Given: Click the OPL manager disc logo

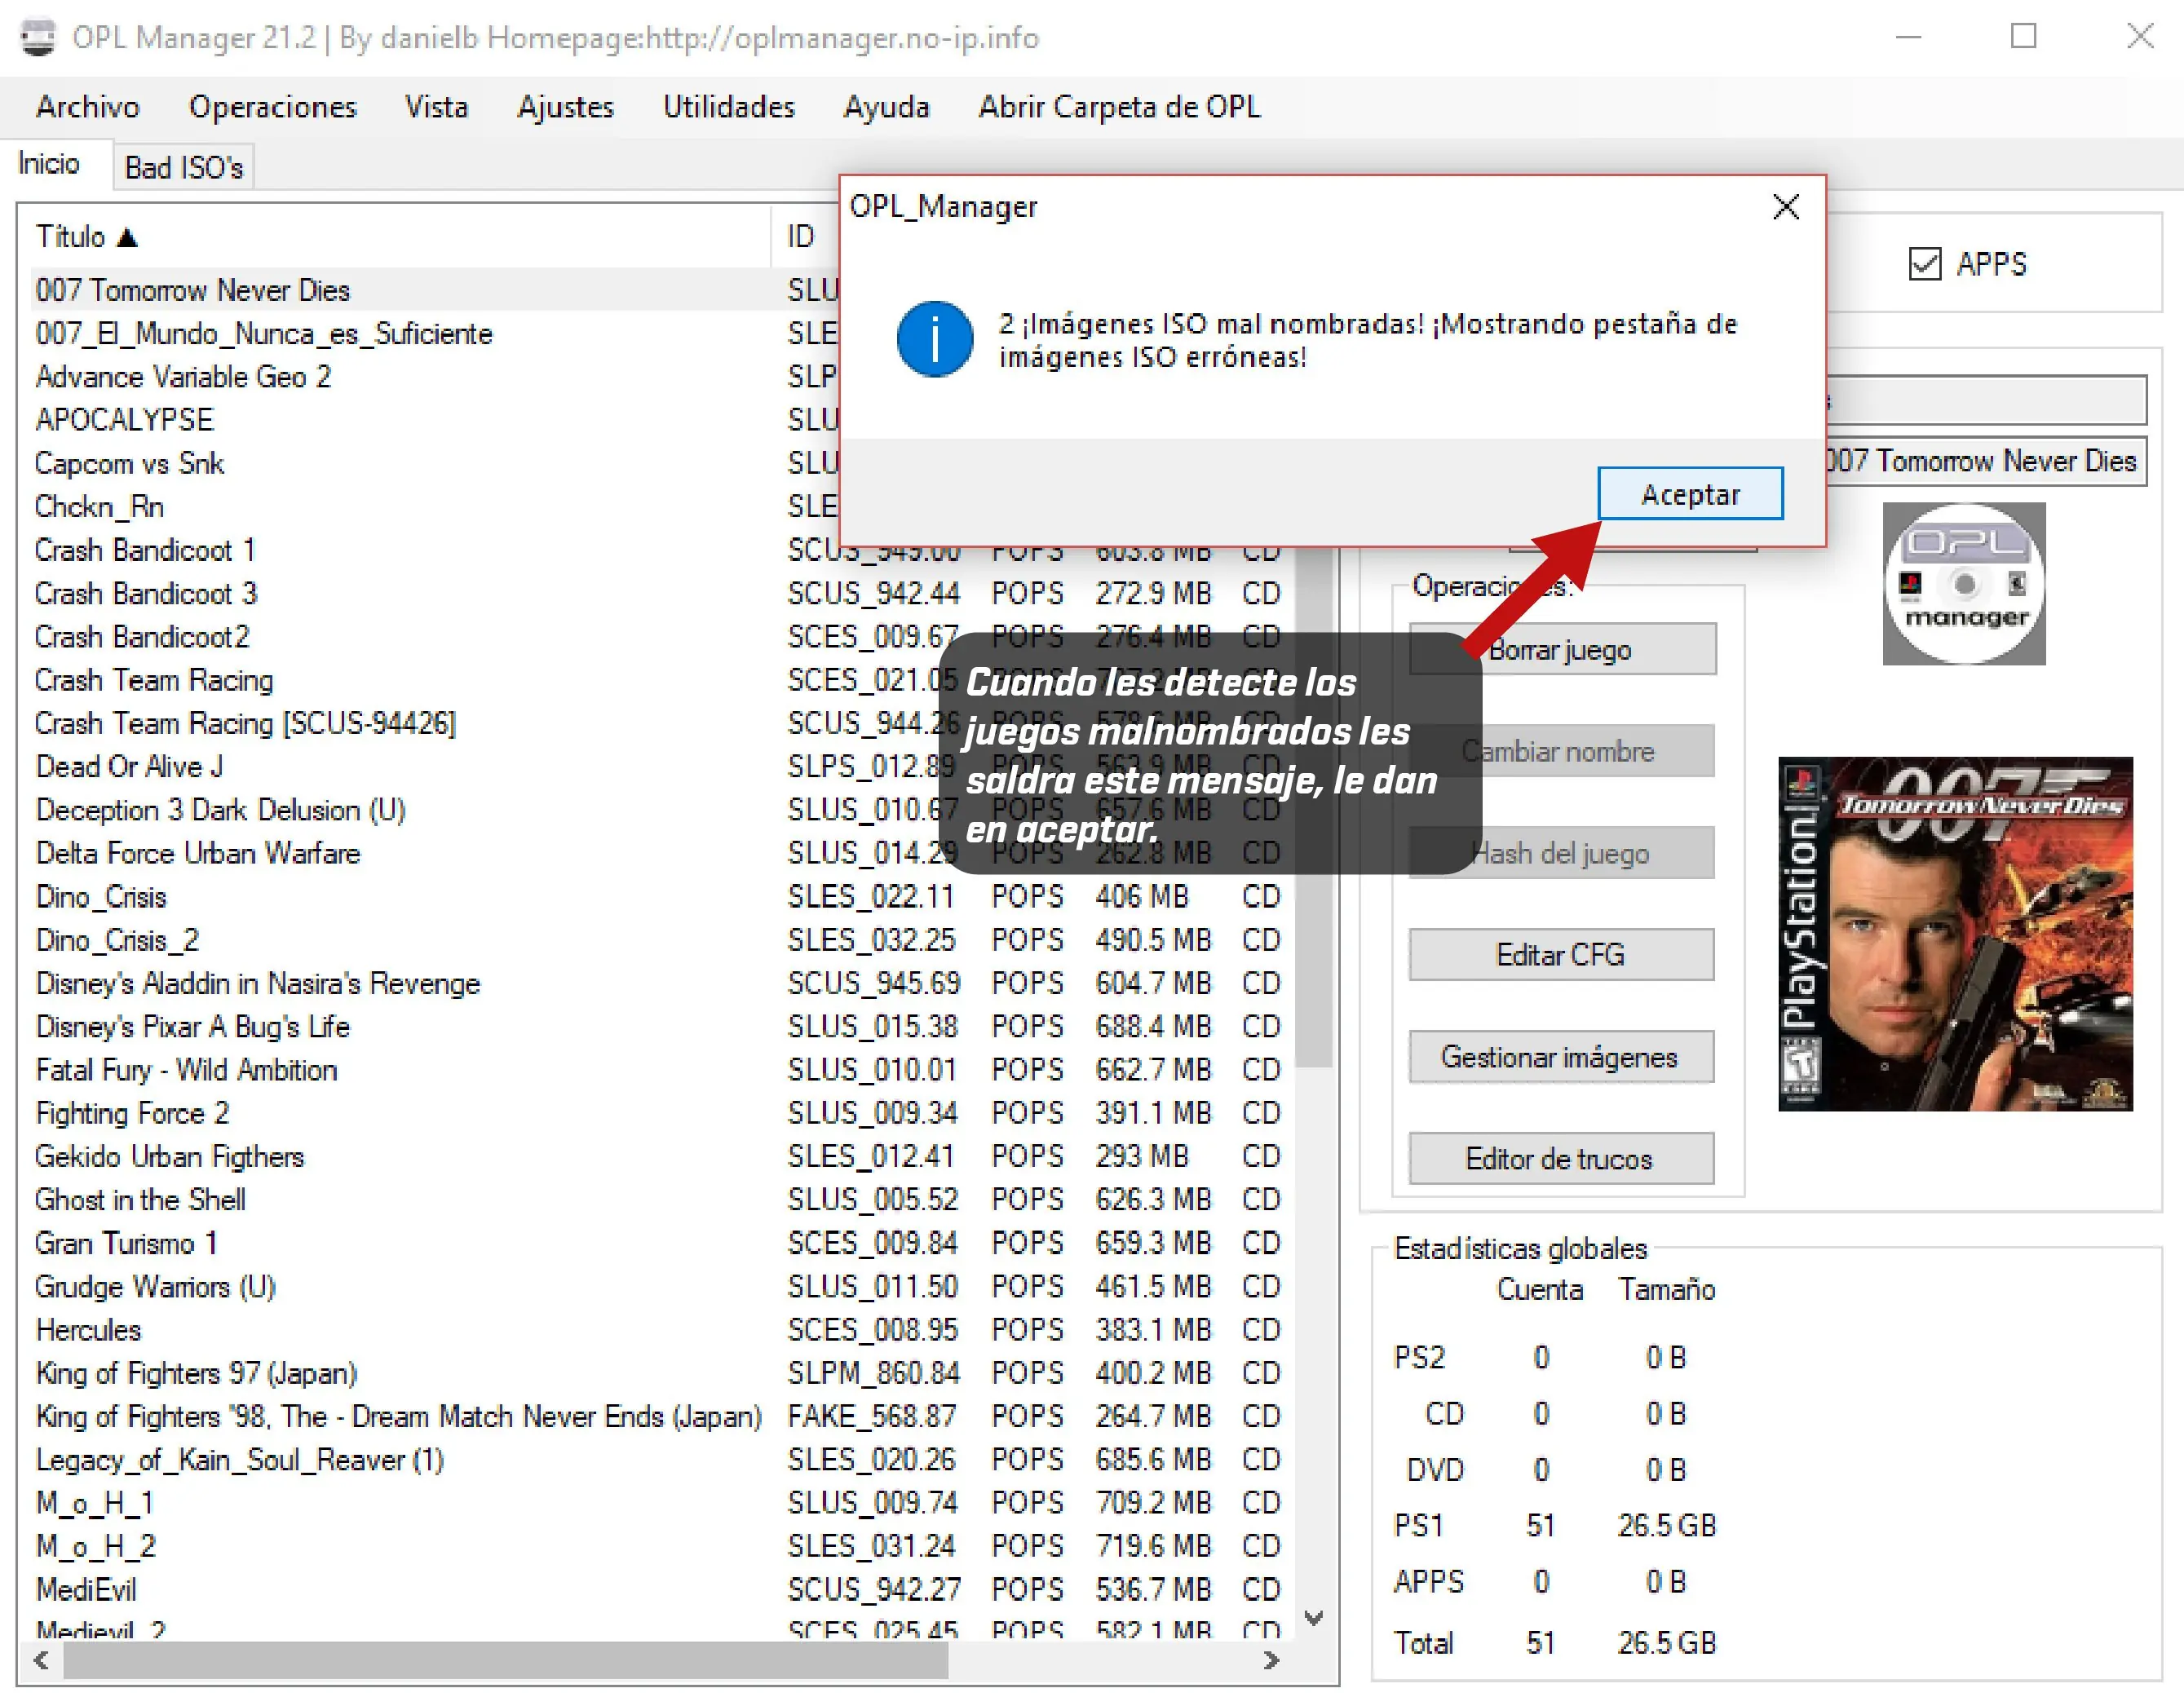Looking at the screenshot, I should coord(1964,584).
